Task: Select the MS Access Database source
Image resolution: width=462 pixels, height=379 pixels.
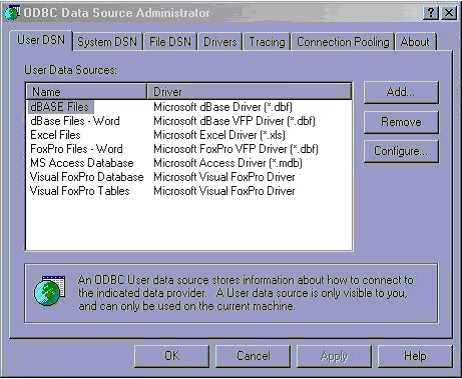Action: coord(82,163)
